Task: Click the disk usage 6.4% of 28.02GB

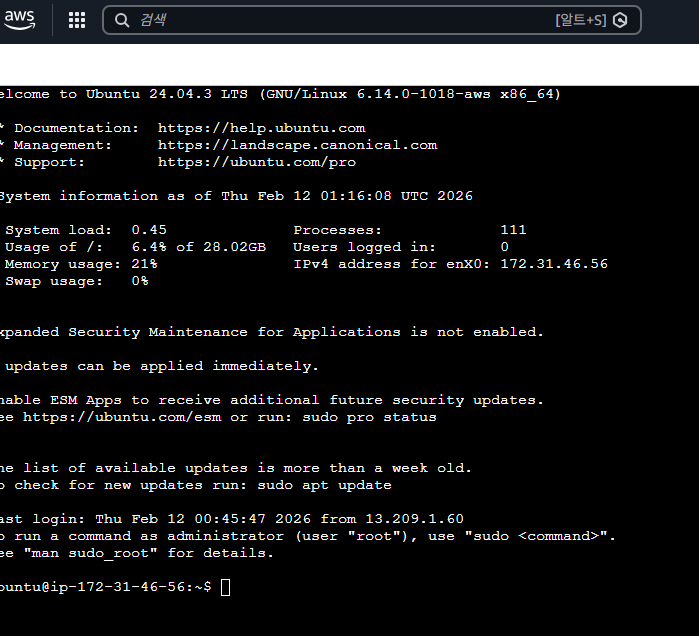Action: pos(198,247)
